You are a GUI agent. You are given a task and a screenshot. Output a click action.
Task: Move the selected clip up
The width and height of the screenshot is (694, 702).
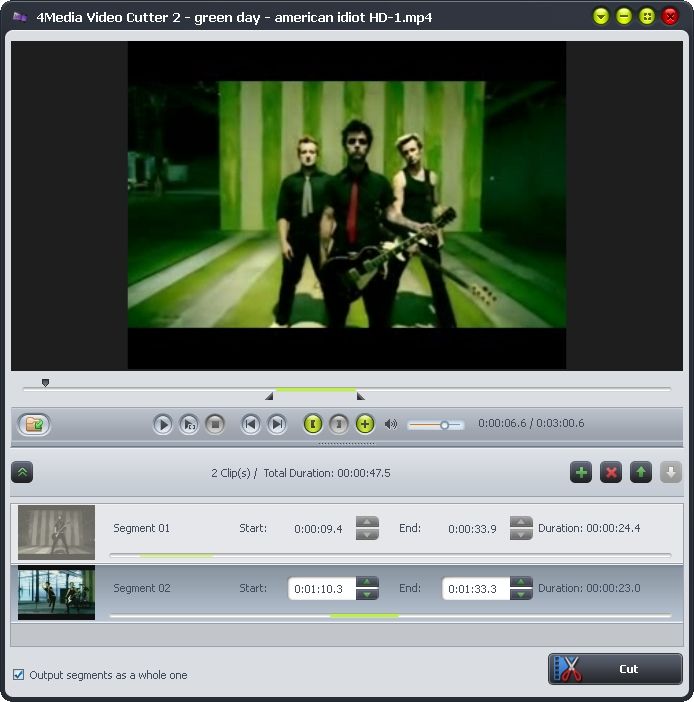tap(641, 472)
